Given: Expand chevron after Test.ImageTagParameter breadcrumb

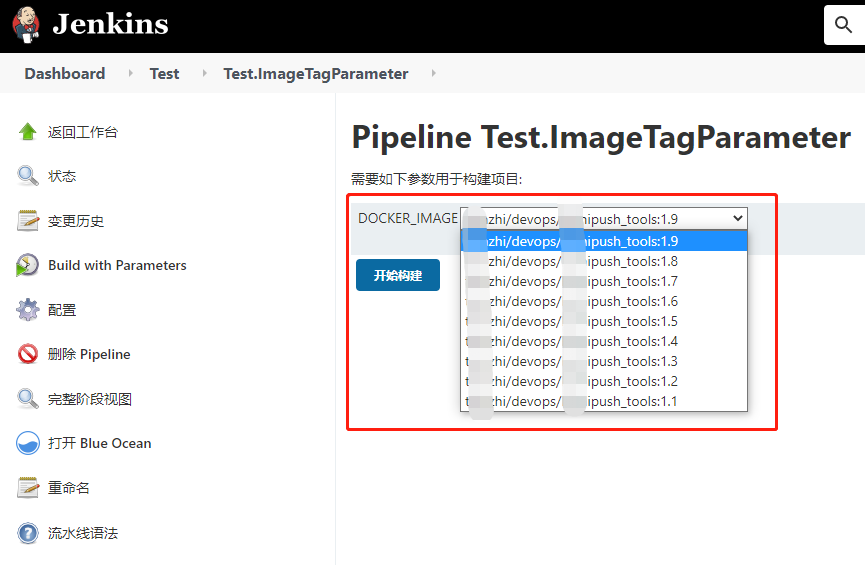Looking at the screenshot, I should click(x=434, y=73).
